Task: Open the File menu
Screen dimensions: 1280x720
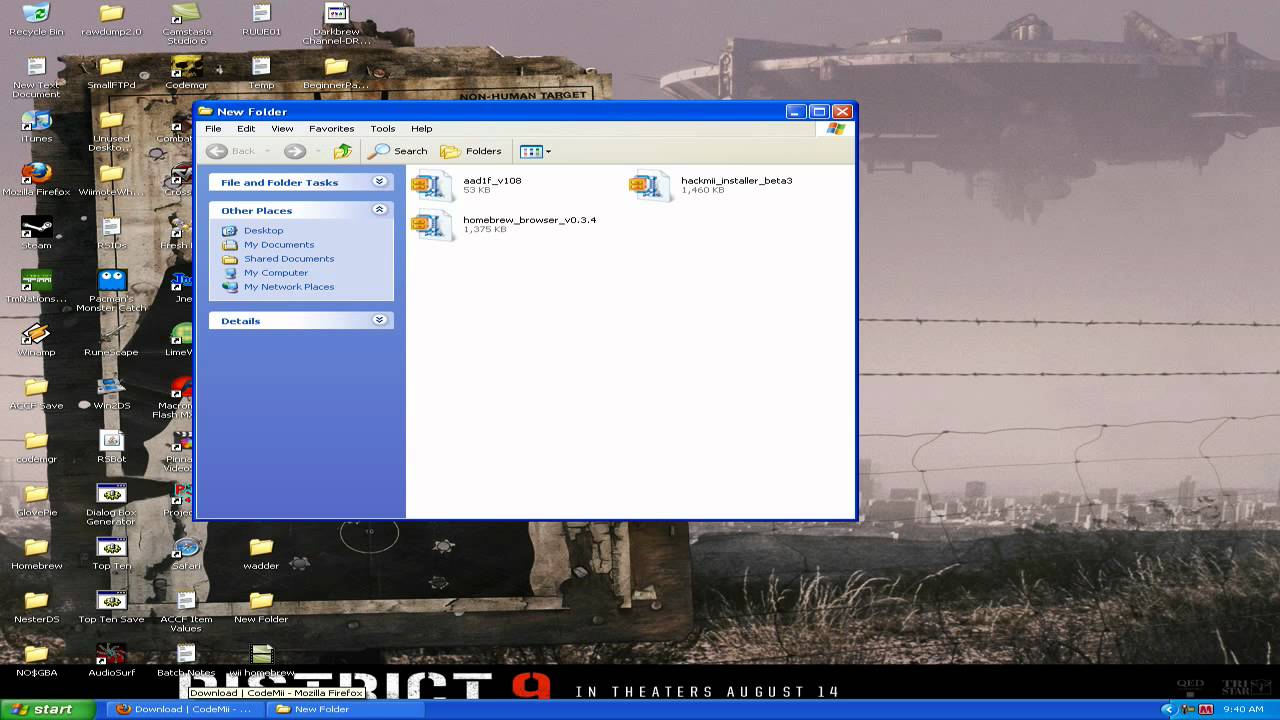Action: coord(213,128)
